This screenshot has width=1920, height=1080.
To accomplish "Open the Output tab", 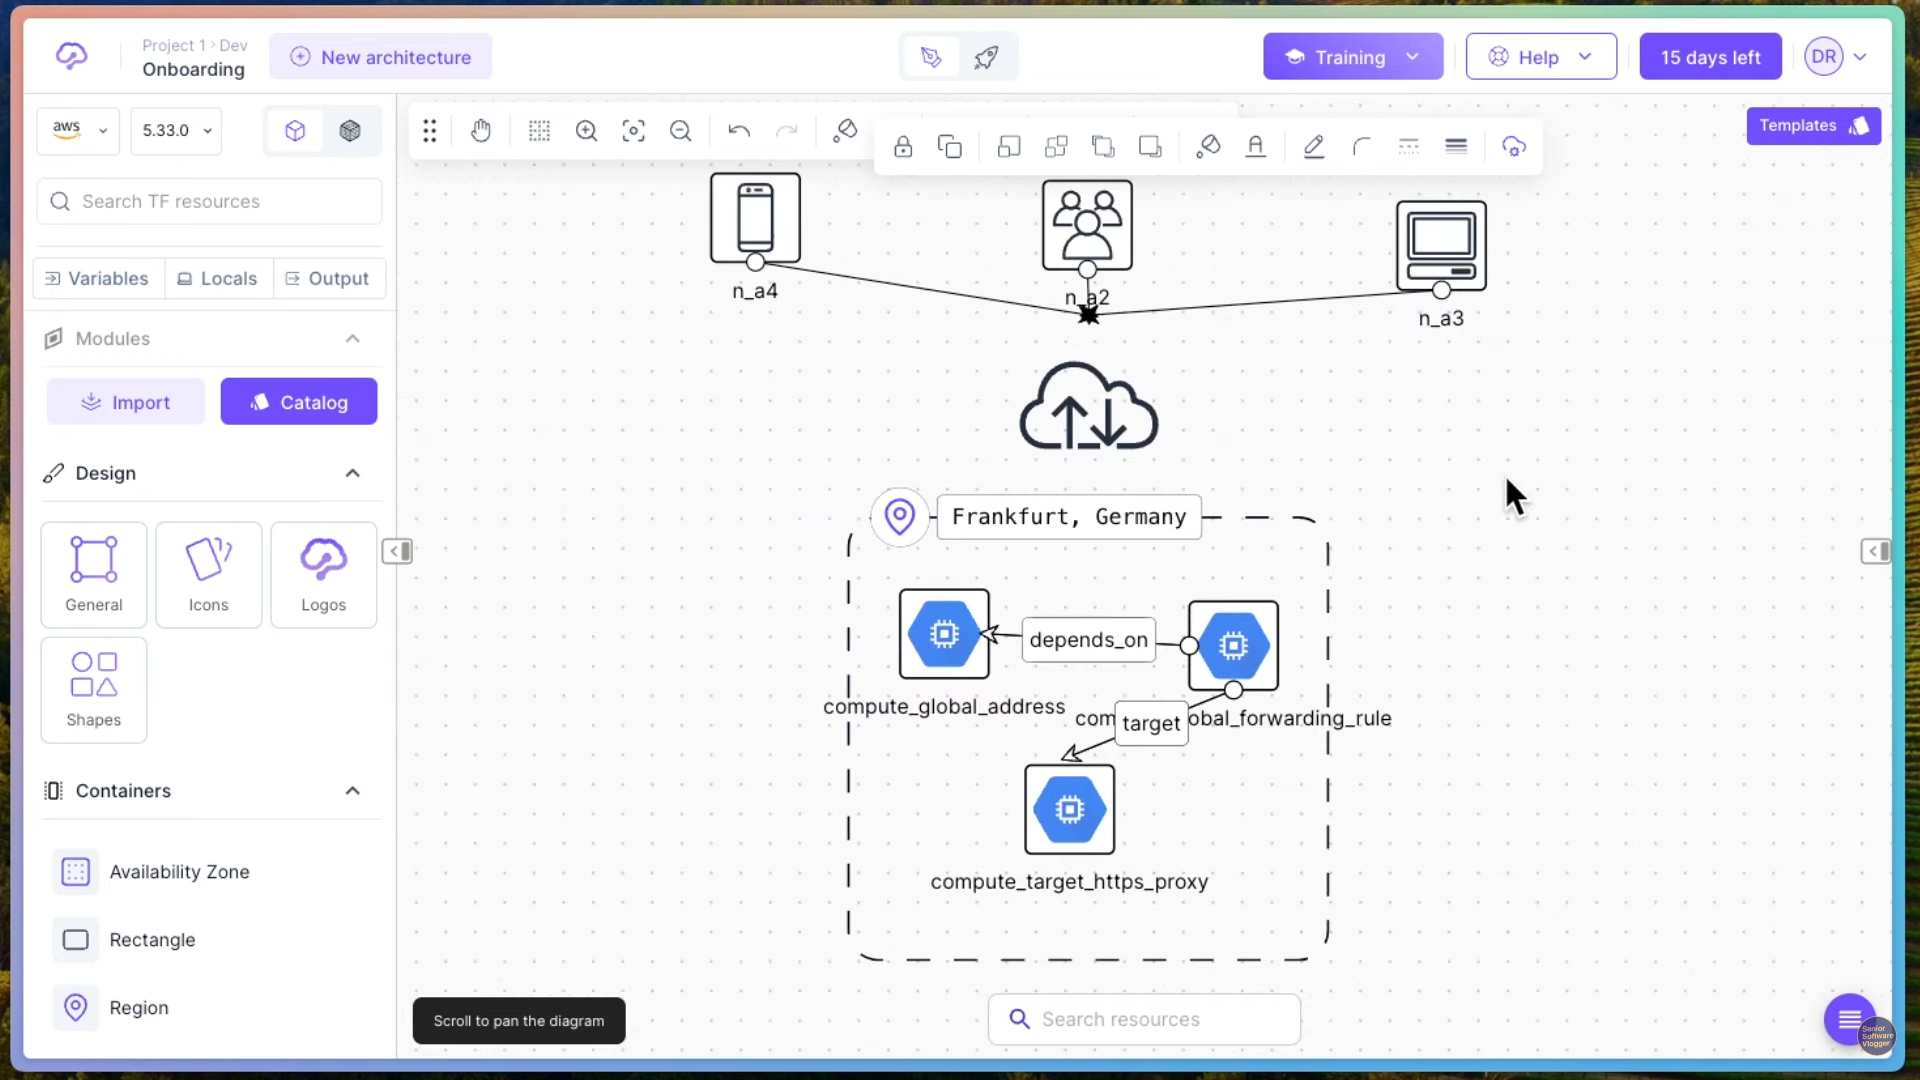I will (328, 279).
